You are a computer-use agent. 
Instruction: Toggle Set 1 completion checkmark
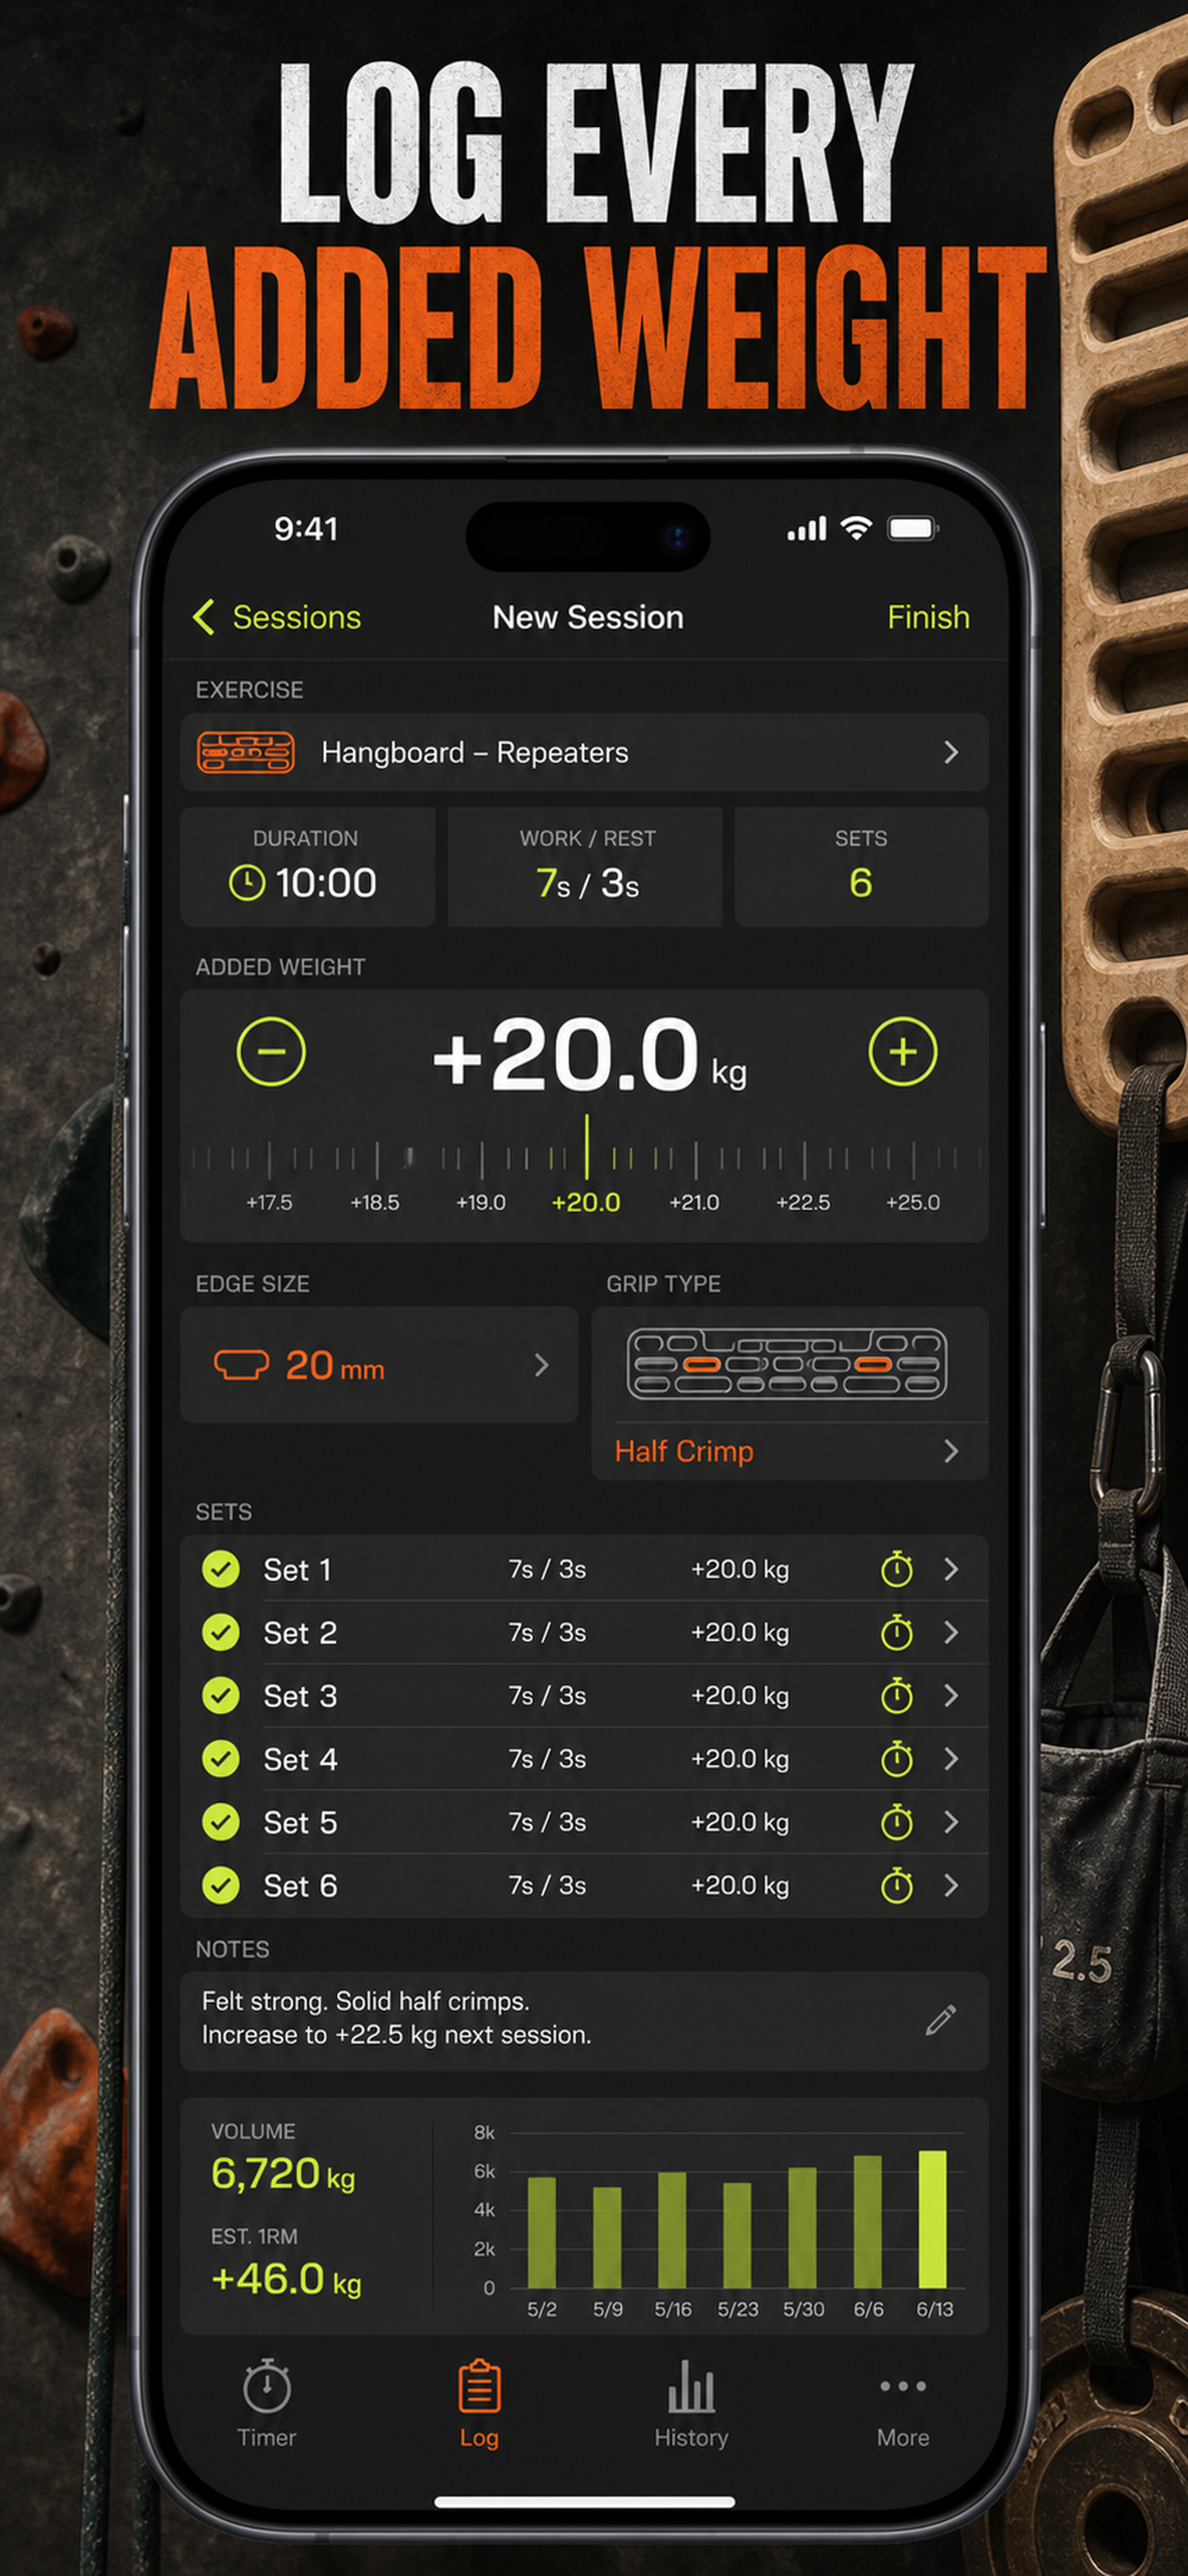[x=221, y=1569]
